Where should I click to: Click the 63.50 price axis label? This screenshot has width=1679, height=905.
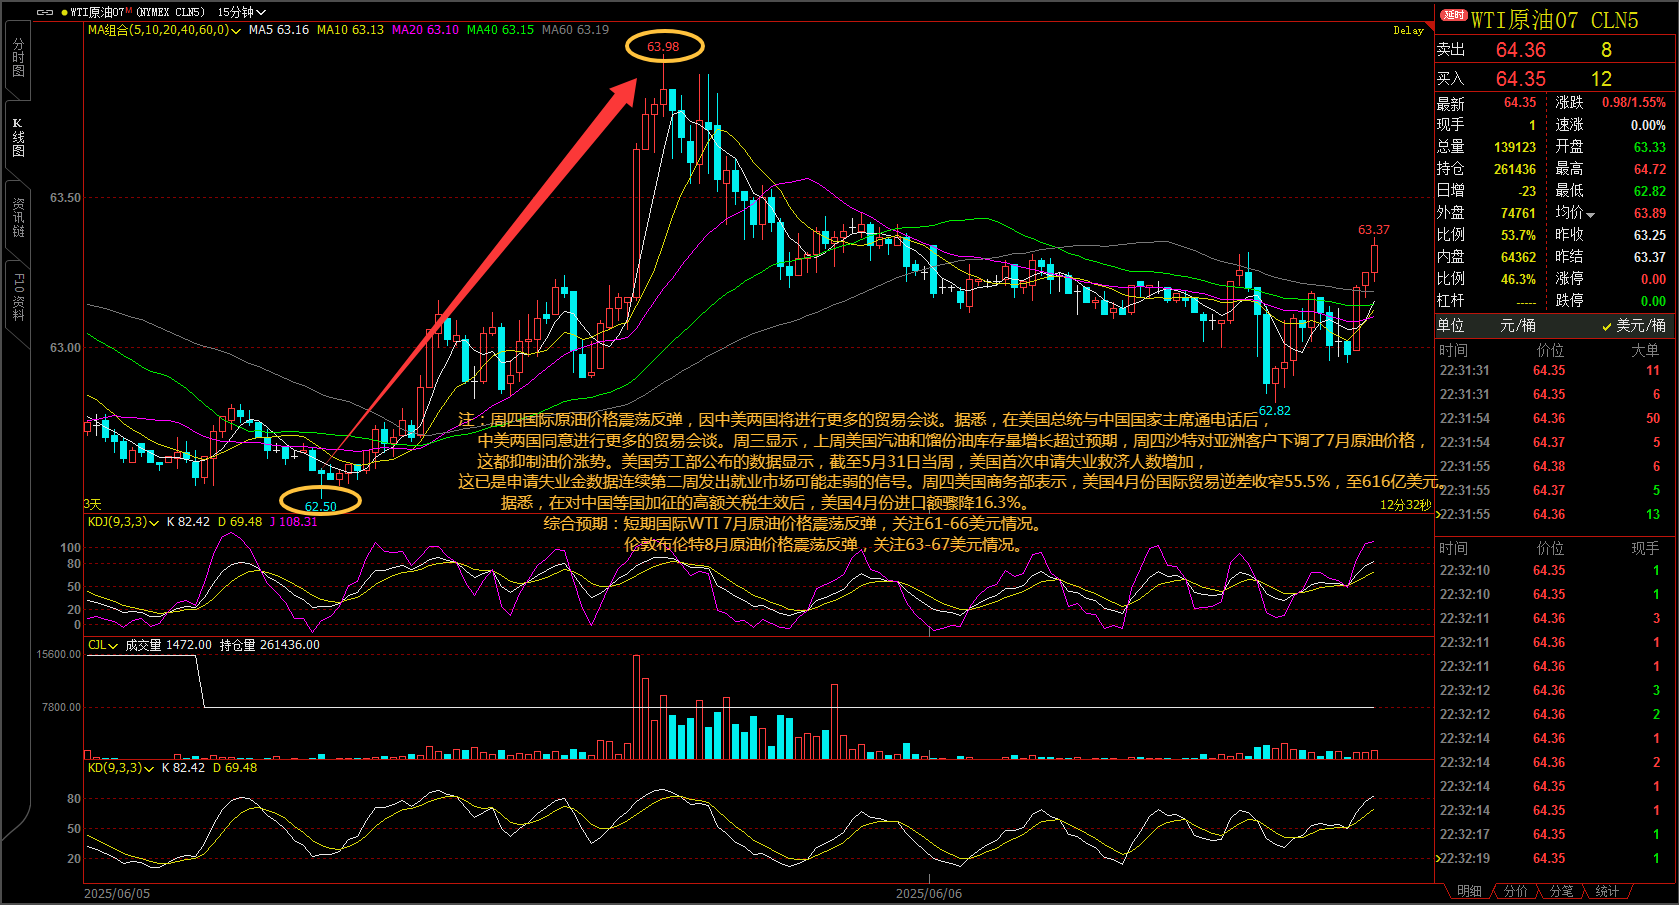(x=65, y=198)
